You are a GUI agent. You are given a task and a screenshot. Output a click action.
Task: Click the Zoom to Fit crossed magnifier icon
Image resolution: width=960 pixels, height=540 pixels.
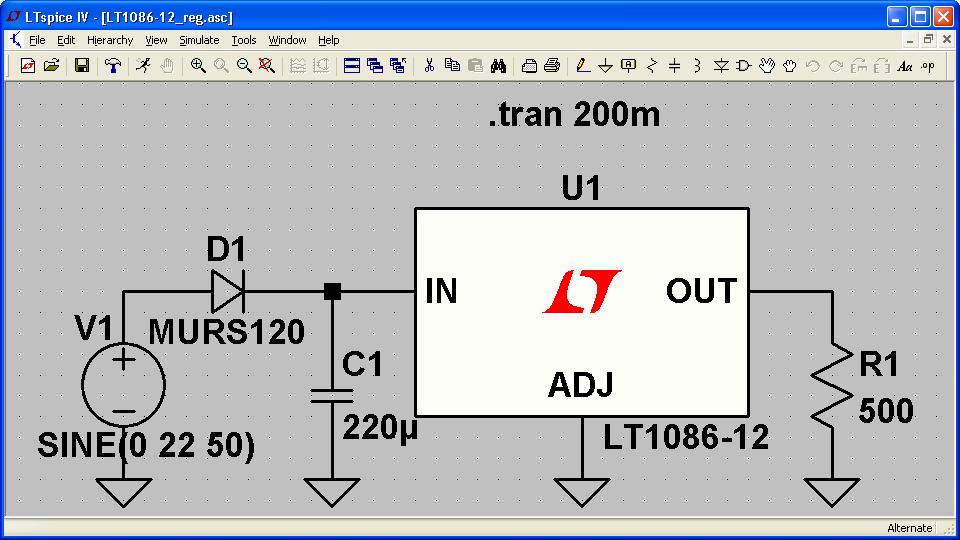(x=266, y=66)
